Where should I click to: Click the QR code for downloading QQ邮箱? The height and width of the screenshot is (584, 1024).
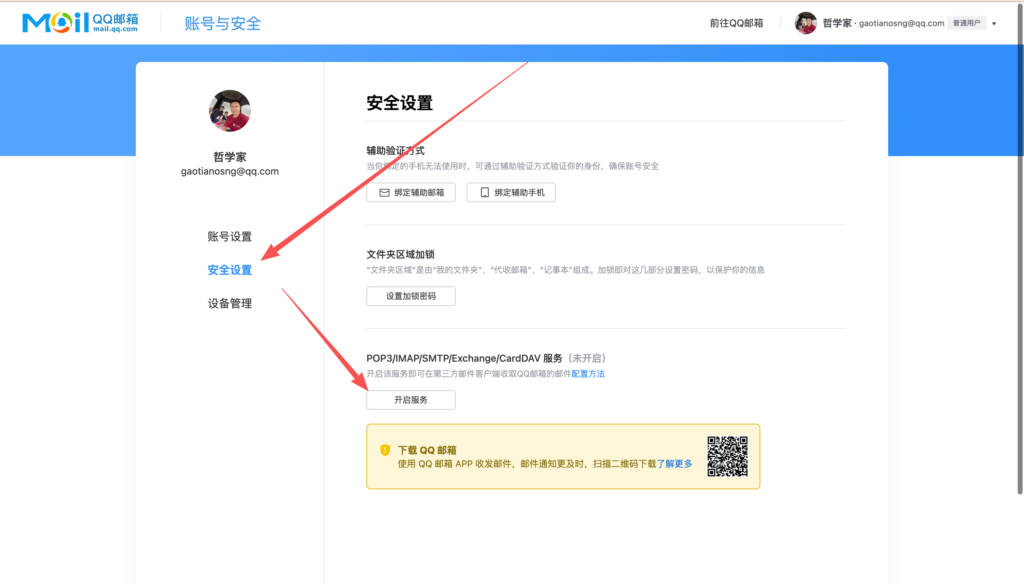[728, 456]
